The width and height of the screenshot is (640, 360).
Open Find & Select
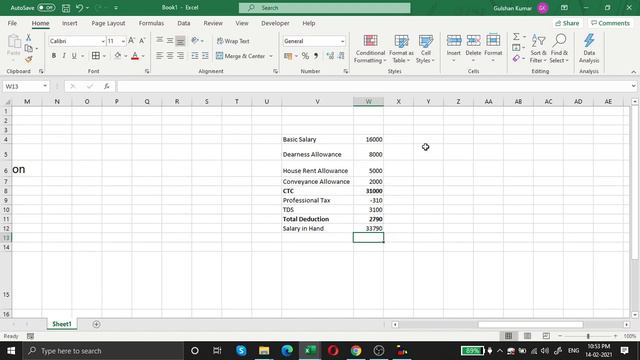(559, 49)
